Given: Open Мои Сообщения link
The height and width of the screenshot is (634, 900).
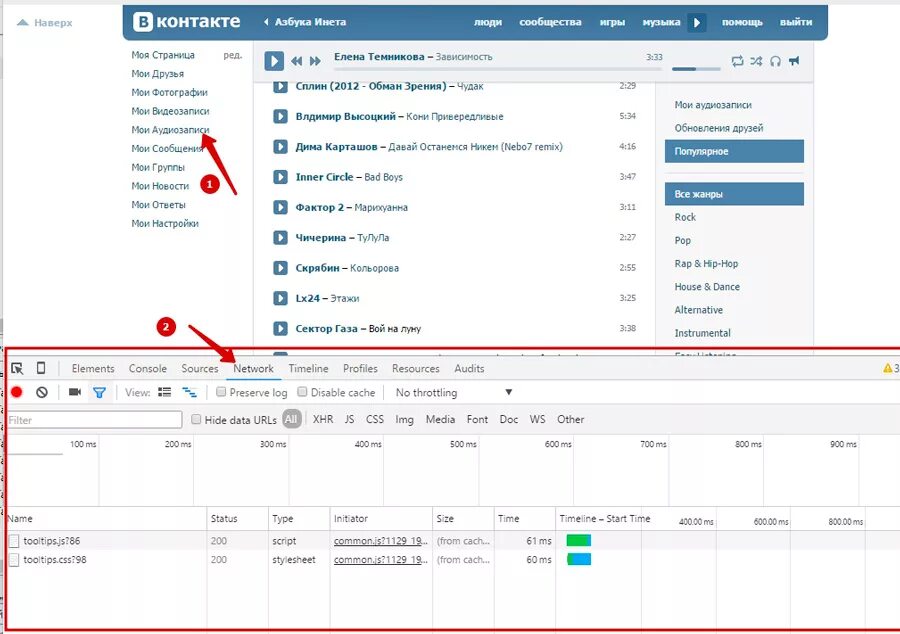Looking at the screenshot, I should tap(166, 149).
